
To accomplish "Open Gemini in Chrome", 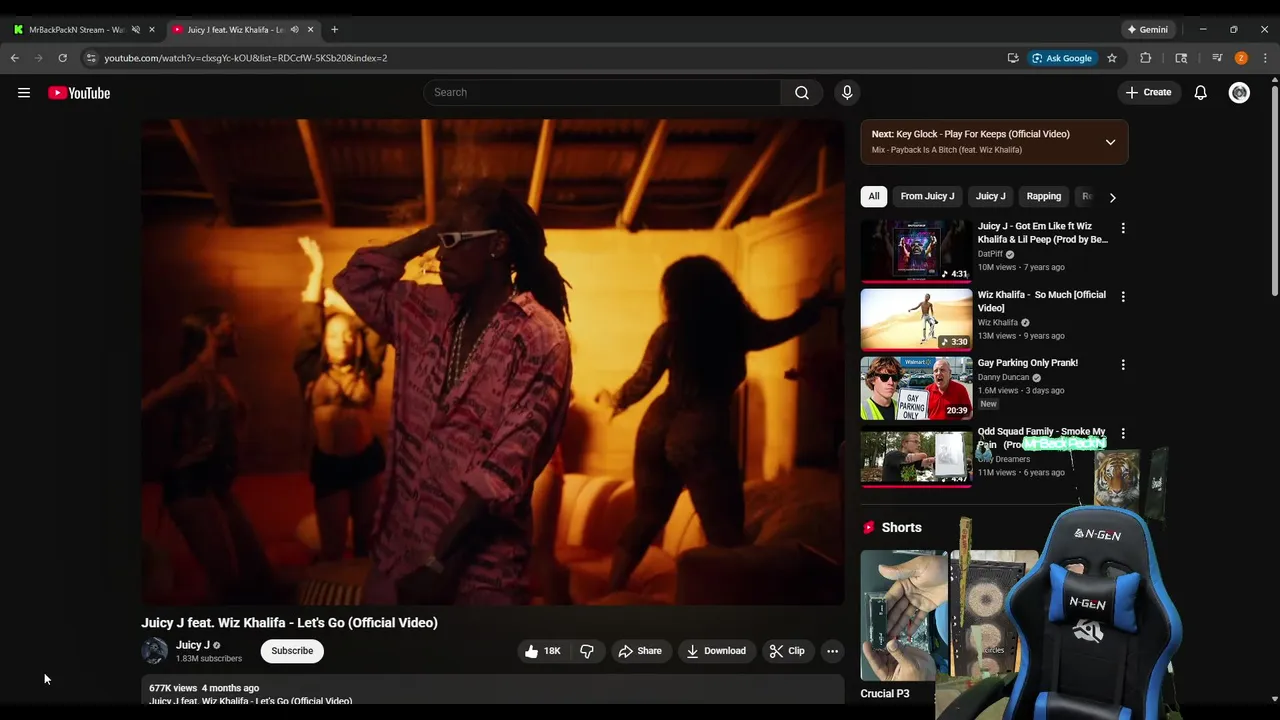I will (x=1147, y=30).
